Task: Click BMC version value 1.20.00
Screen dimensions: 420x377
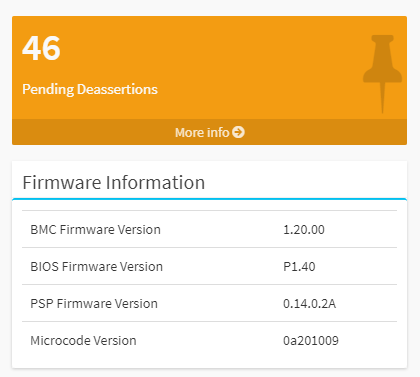Action: tap(304, 230)
